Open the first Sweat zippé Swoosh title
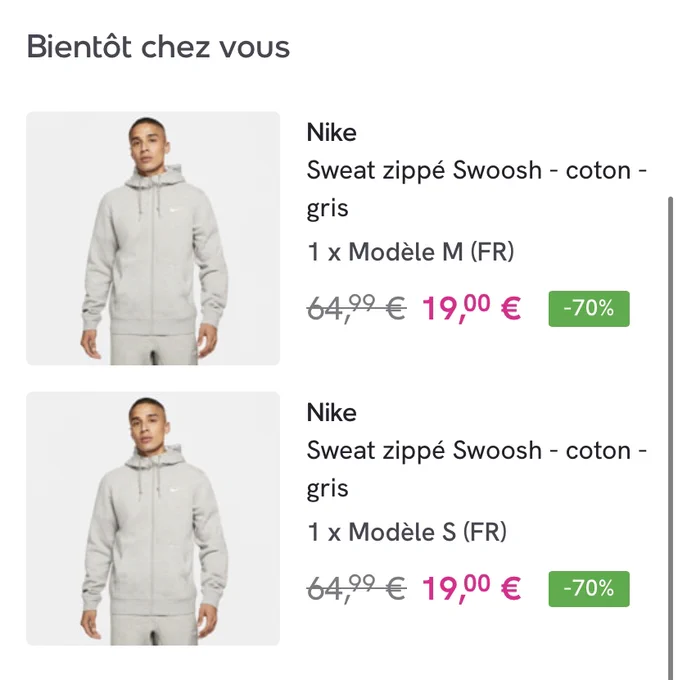 [x=477, y=189]
